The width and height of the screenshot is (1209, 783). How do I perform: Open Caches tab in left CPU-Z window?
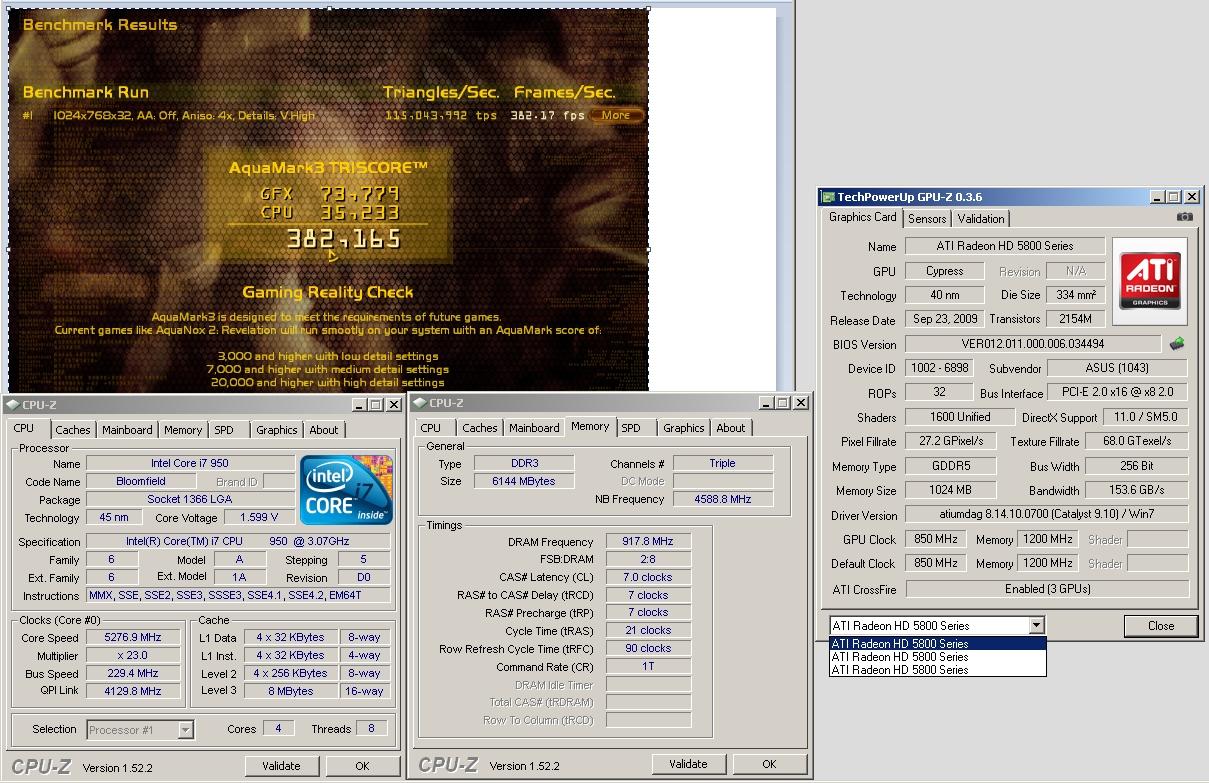coord(73,430)
